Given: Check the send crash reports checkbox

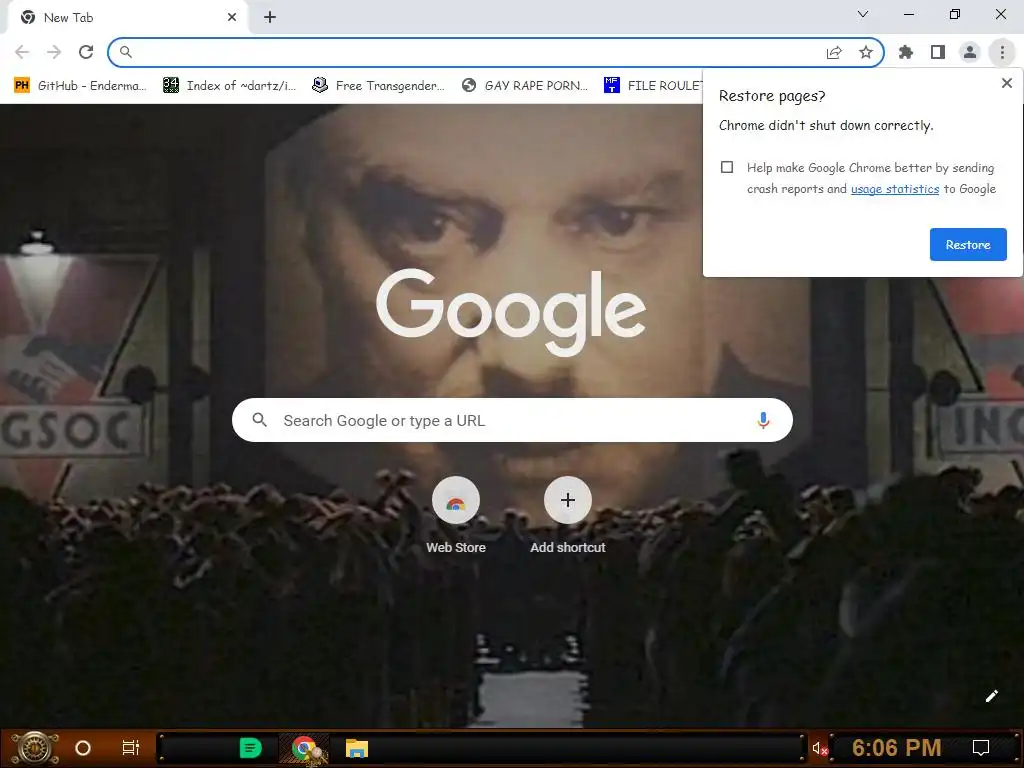Looking at the screenshot, I should click(x=727, y=167).
